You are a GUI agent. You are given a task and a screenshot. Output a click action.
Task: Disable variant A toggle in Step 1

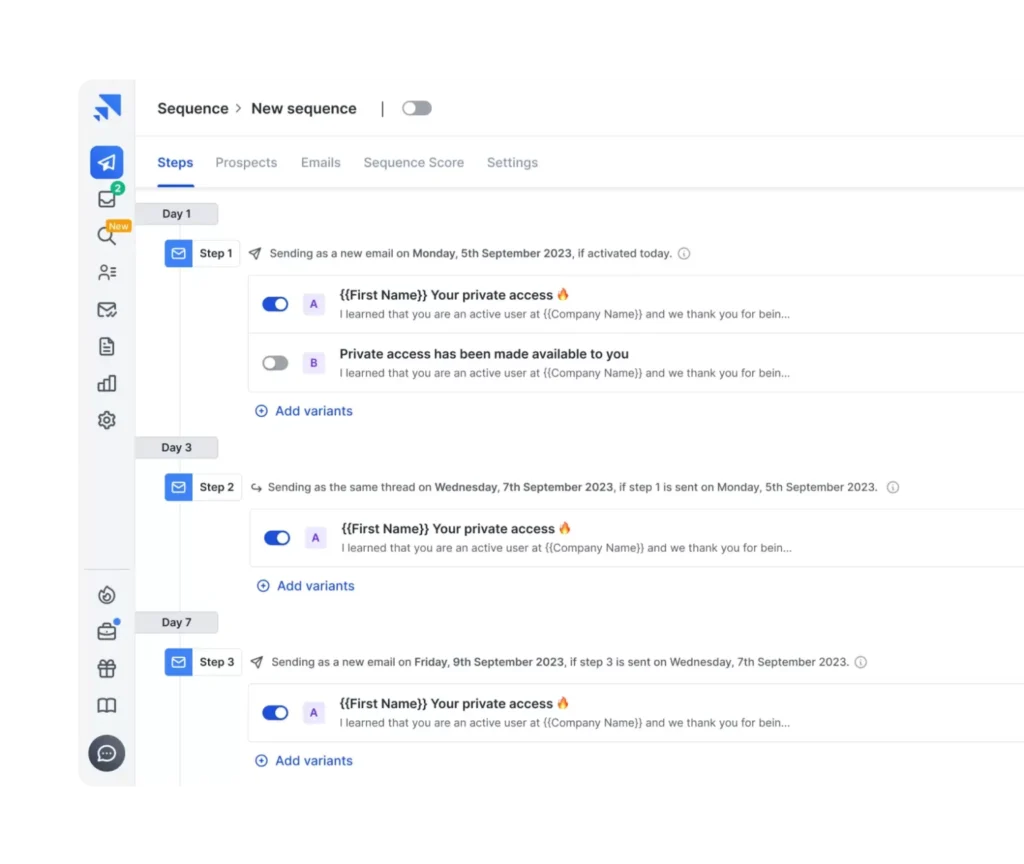click(x=275, y=304)
